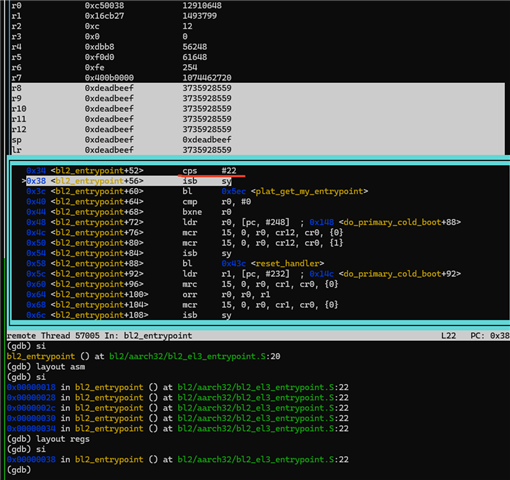The height and width of the screenshot is (480, 510).
Task: Click 'remote Thread 57005' in status line
Action: point(53,336)
